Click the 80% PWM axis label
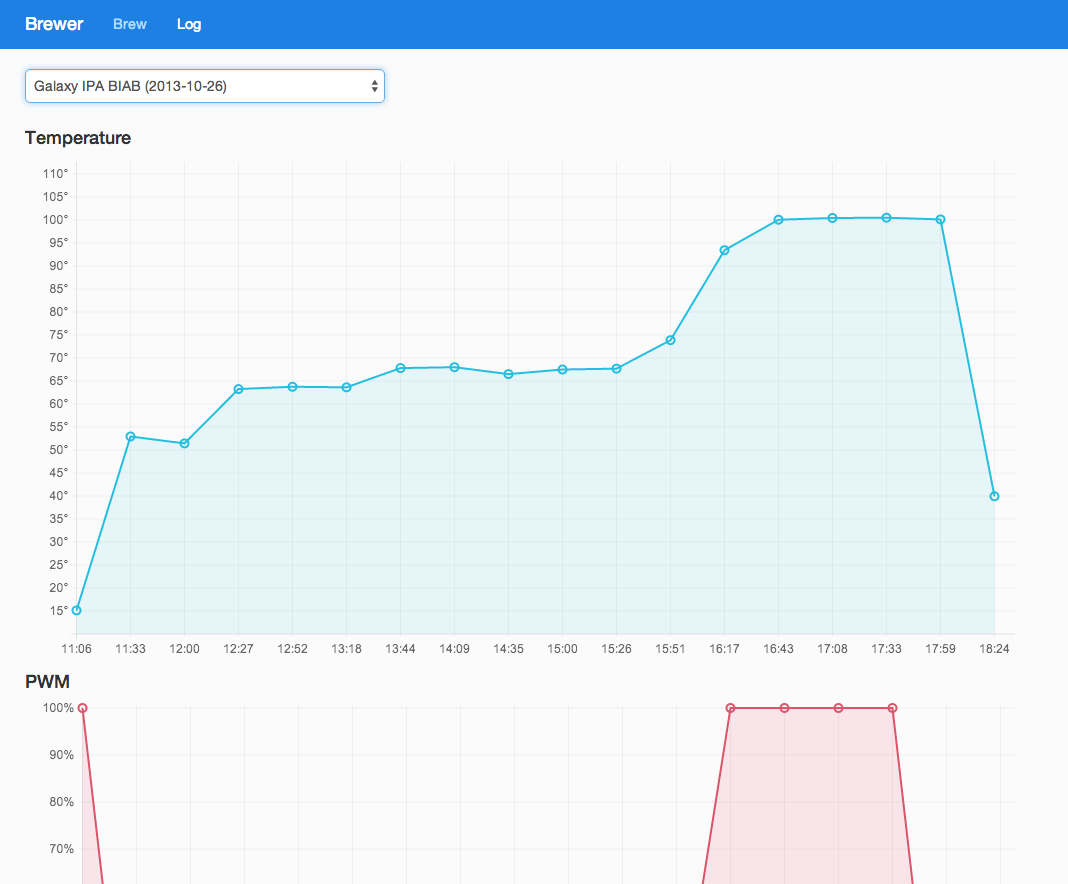1068x884 pixels. 61,802
